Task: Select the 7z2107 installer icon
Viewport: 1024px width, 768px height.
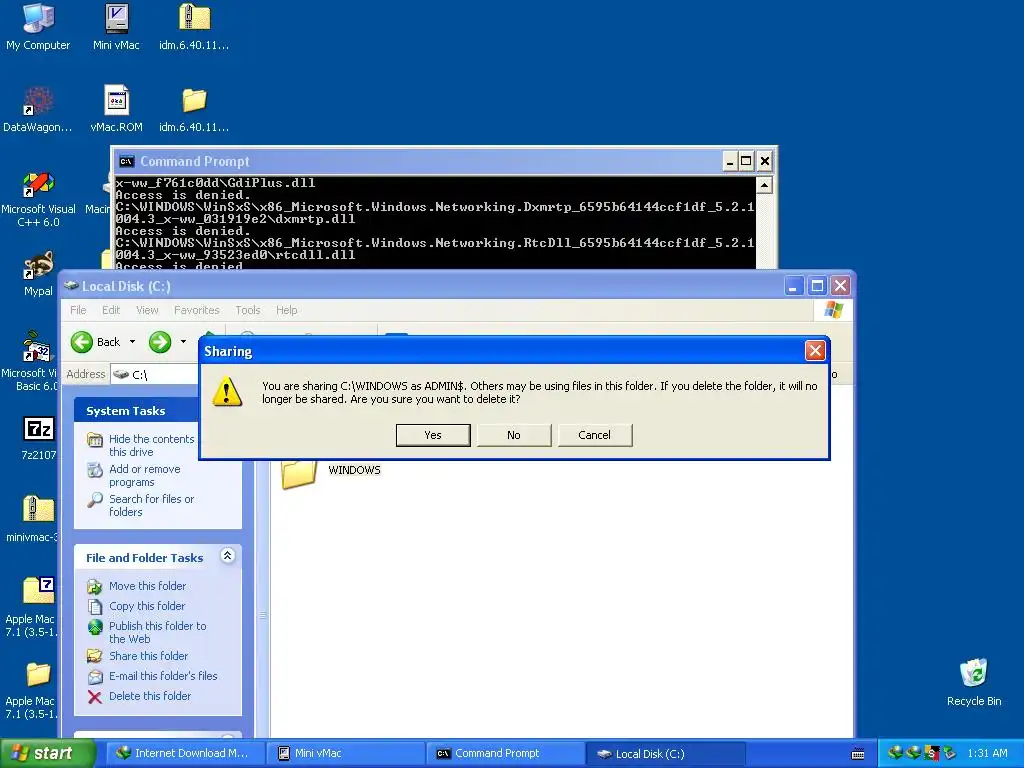Action: click(x=39, y=429)
